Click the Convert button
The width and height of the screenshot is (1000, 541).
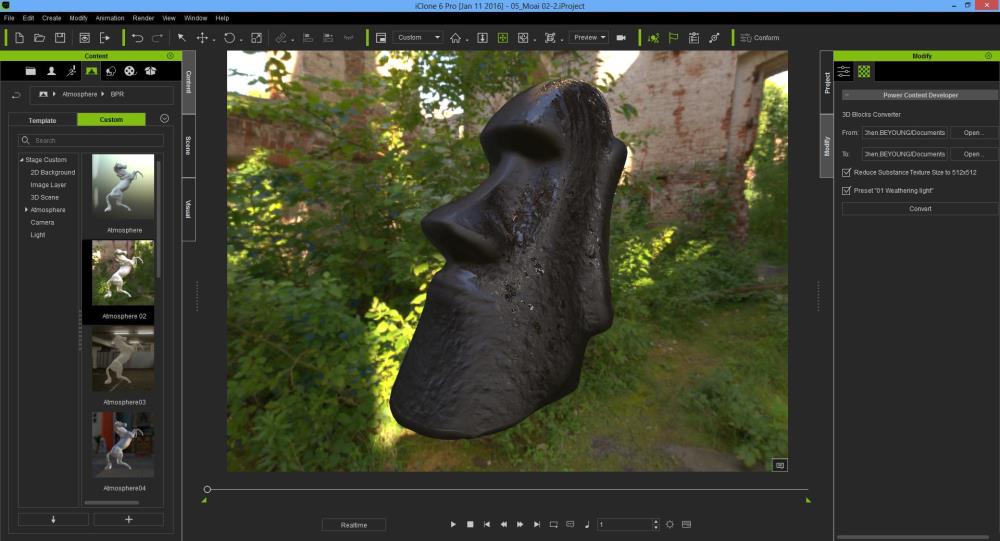(x=919, y=209)
